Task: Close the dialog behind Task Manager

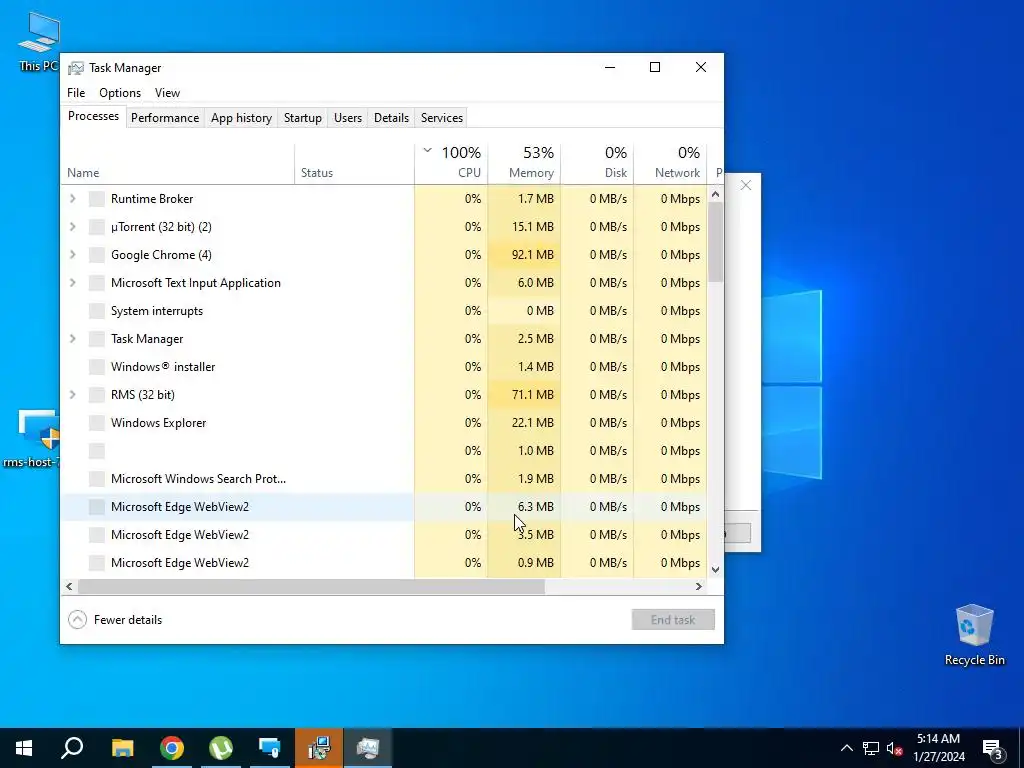Action: (746, 185)
